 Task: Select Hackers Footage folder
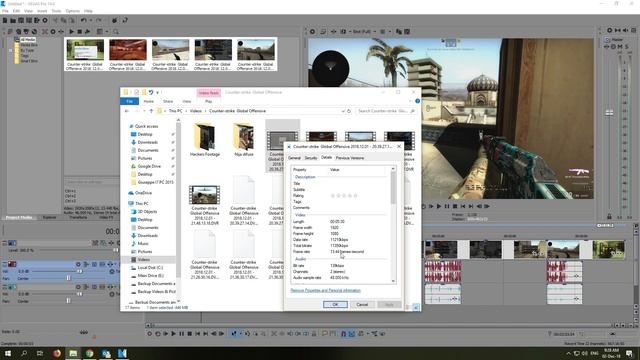pos(204,140)
